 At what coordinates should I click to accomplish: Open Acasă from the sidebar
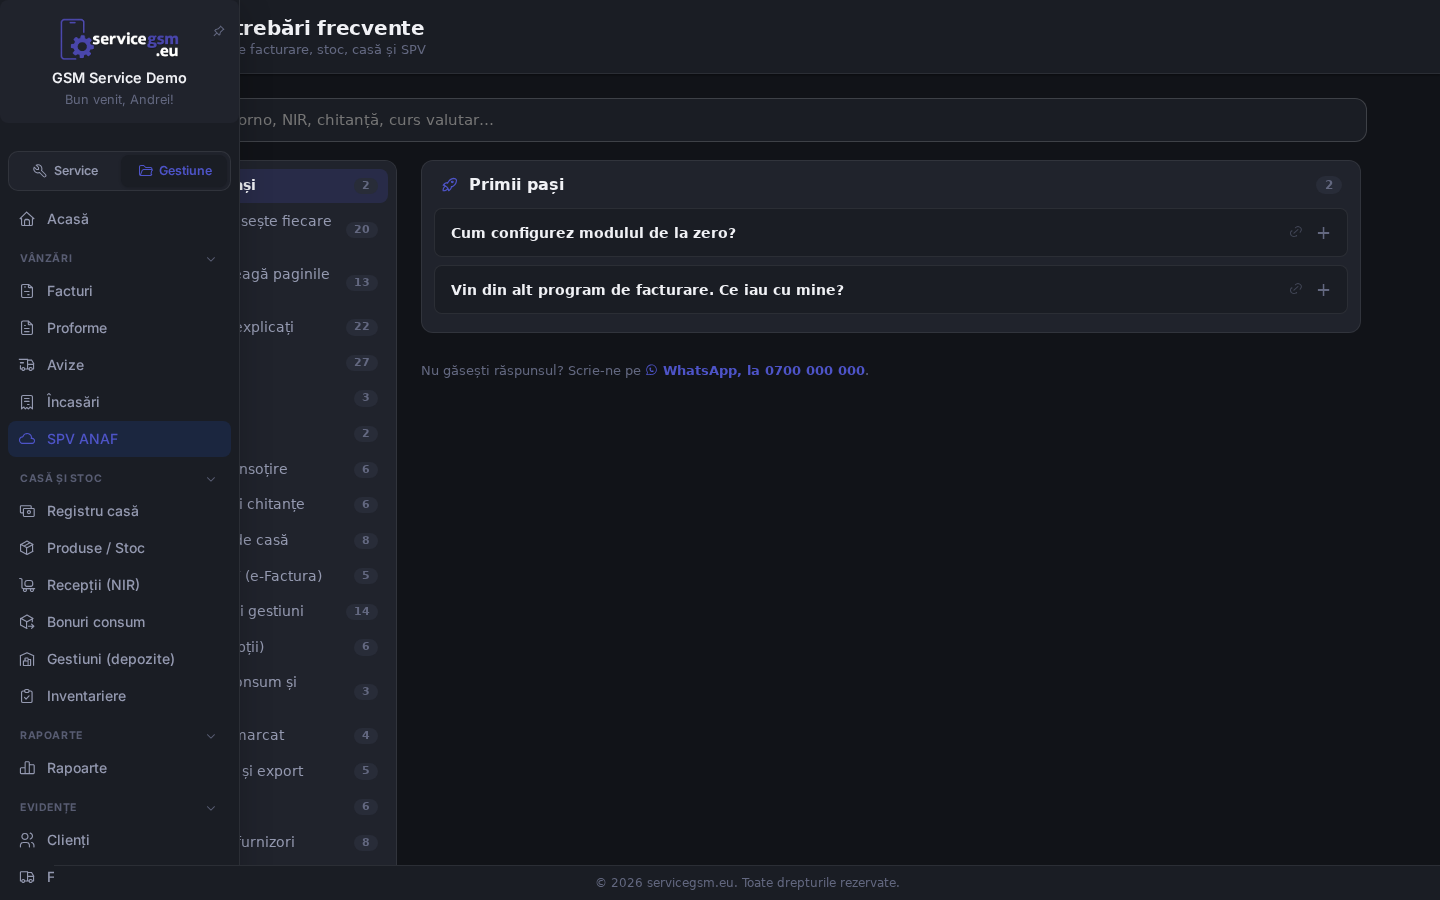coord(119,219)
